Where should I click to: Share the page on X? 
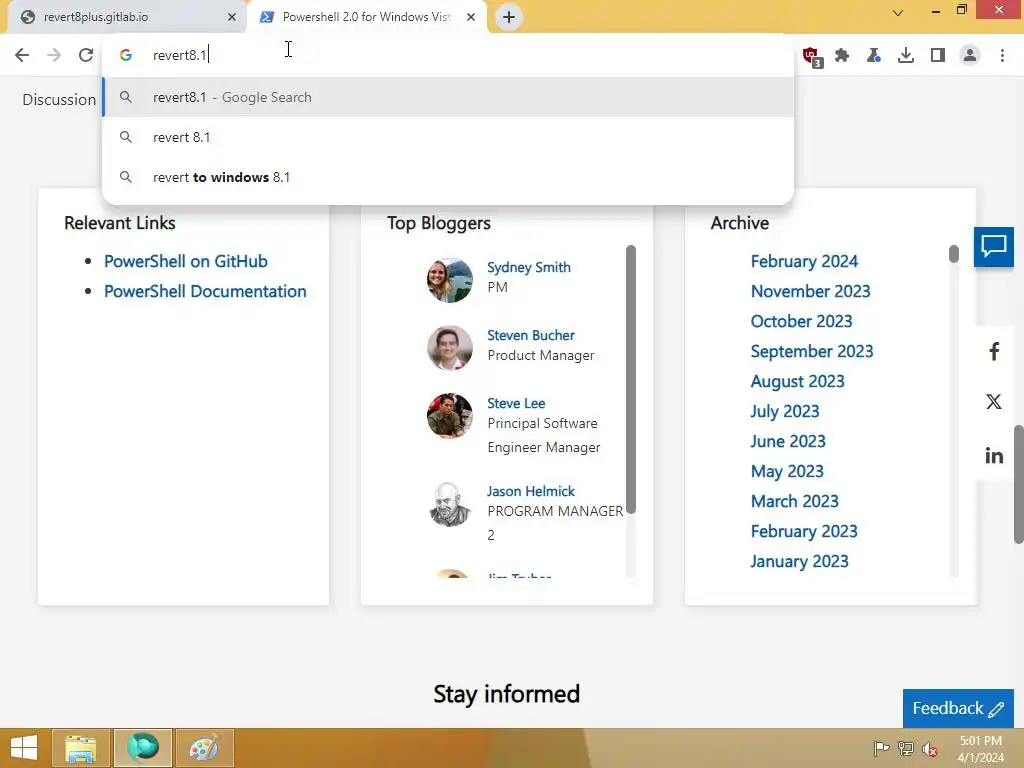point(993,401)
